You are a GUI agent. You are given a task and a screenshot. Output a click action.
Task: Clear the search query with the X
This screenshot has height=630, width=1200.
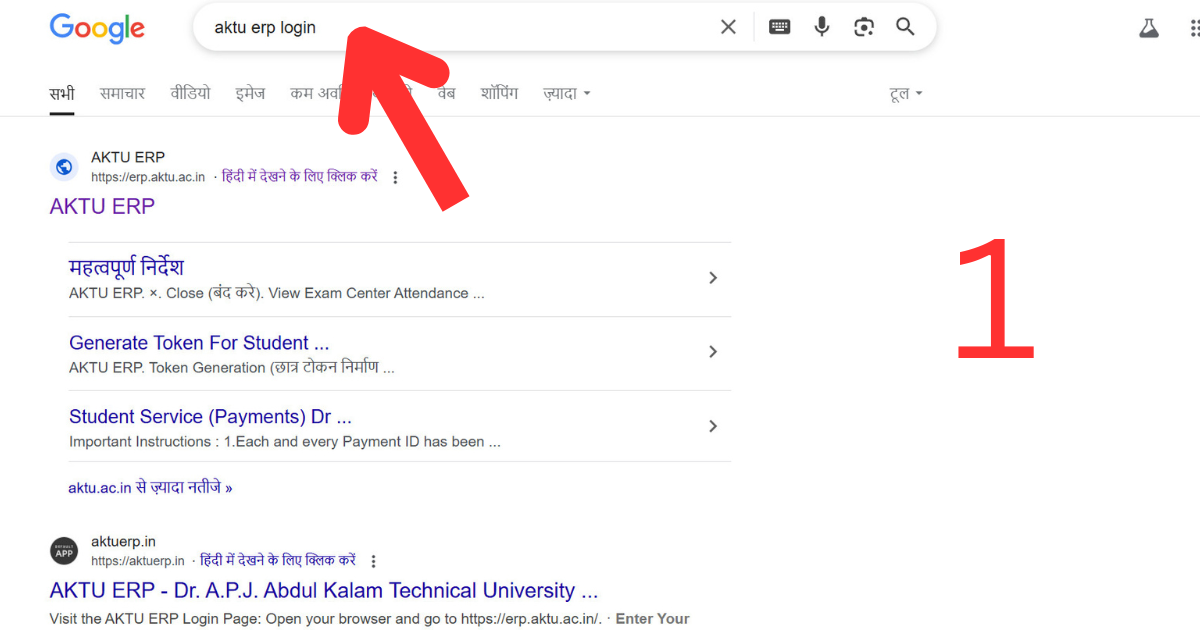coord(728,27)
